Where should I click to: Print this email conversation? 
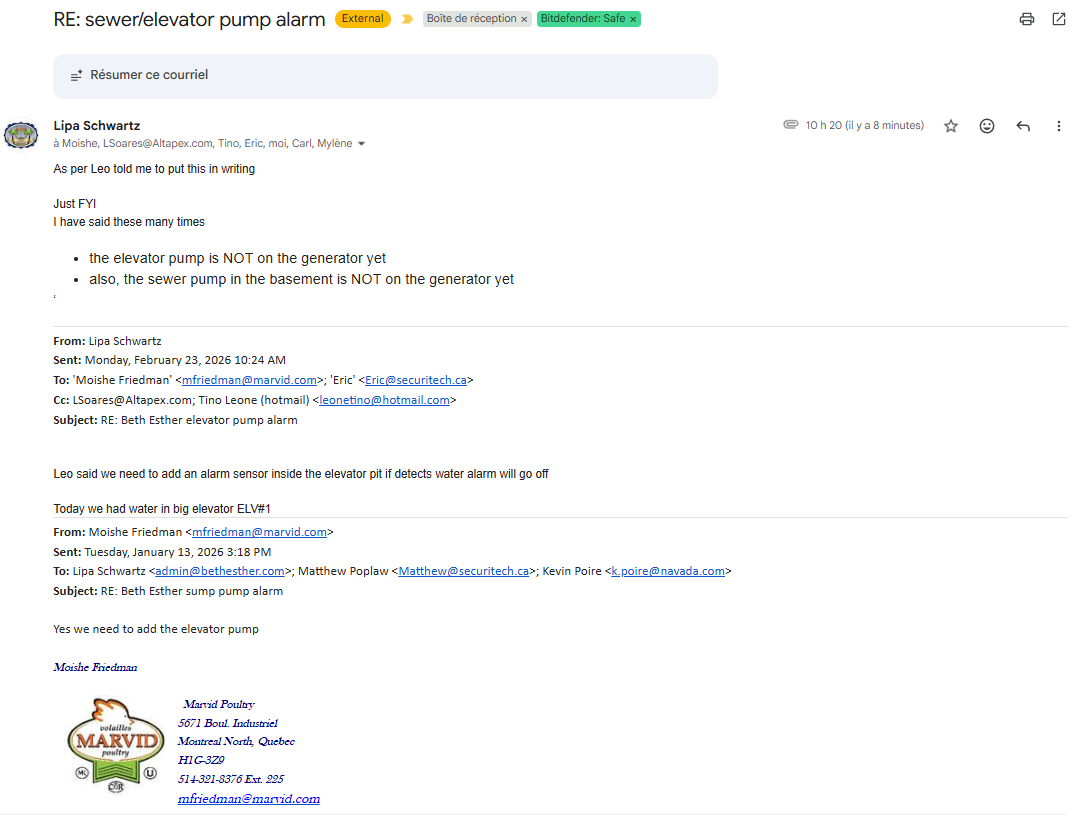pyautogui.click(x=1026, y=19)
